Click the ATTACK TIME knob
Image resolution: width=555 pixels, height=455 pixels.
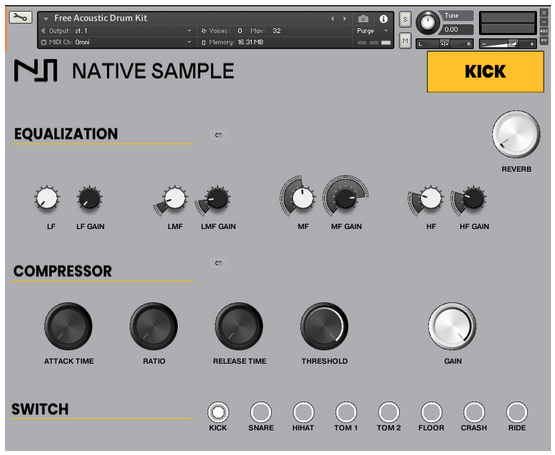click(68, 326)
